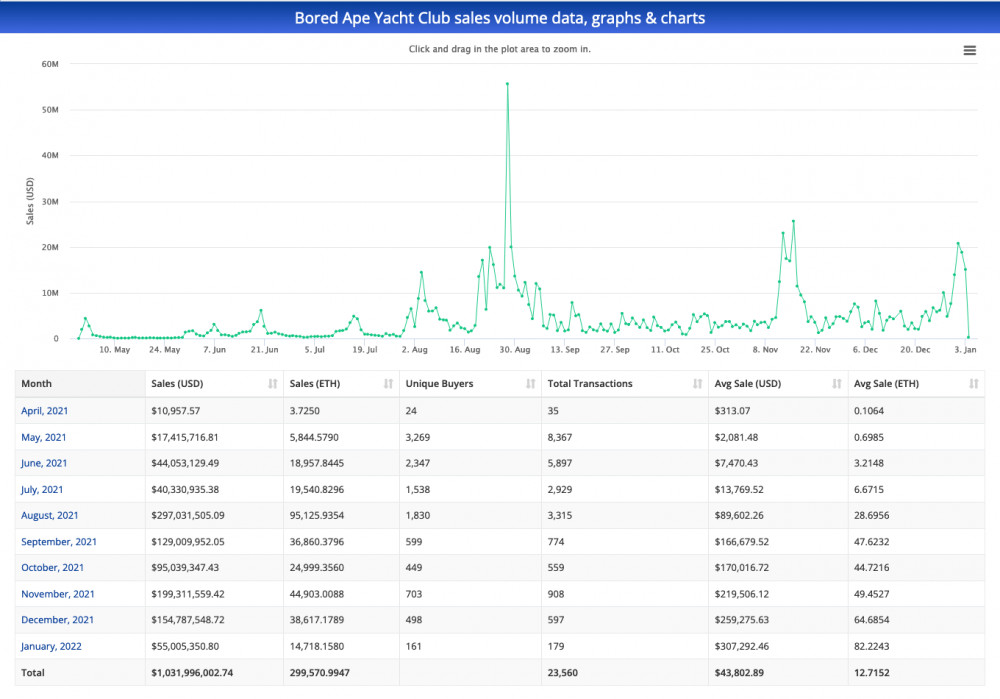Image resolution: width=1000 pixels, height=699 pixels.
Task: Open the October, 2021 month link
Action: click(52, 567)
